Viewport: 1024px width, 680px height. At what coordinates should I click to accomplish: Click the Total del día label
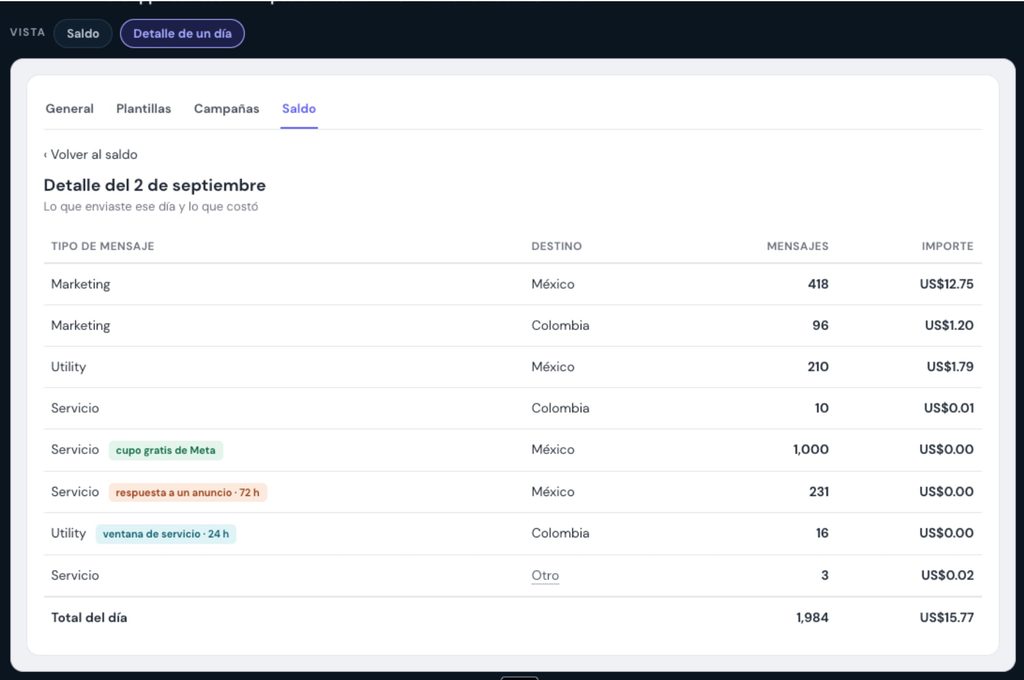[x=89, y=617]
